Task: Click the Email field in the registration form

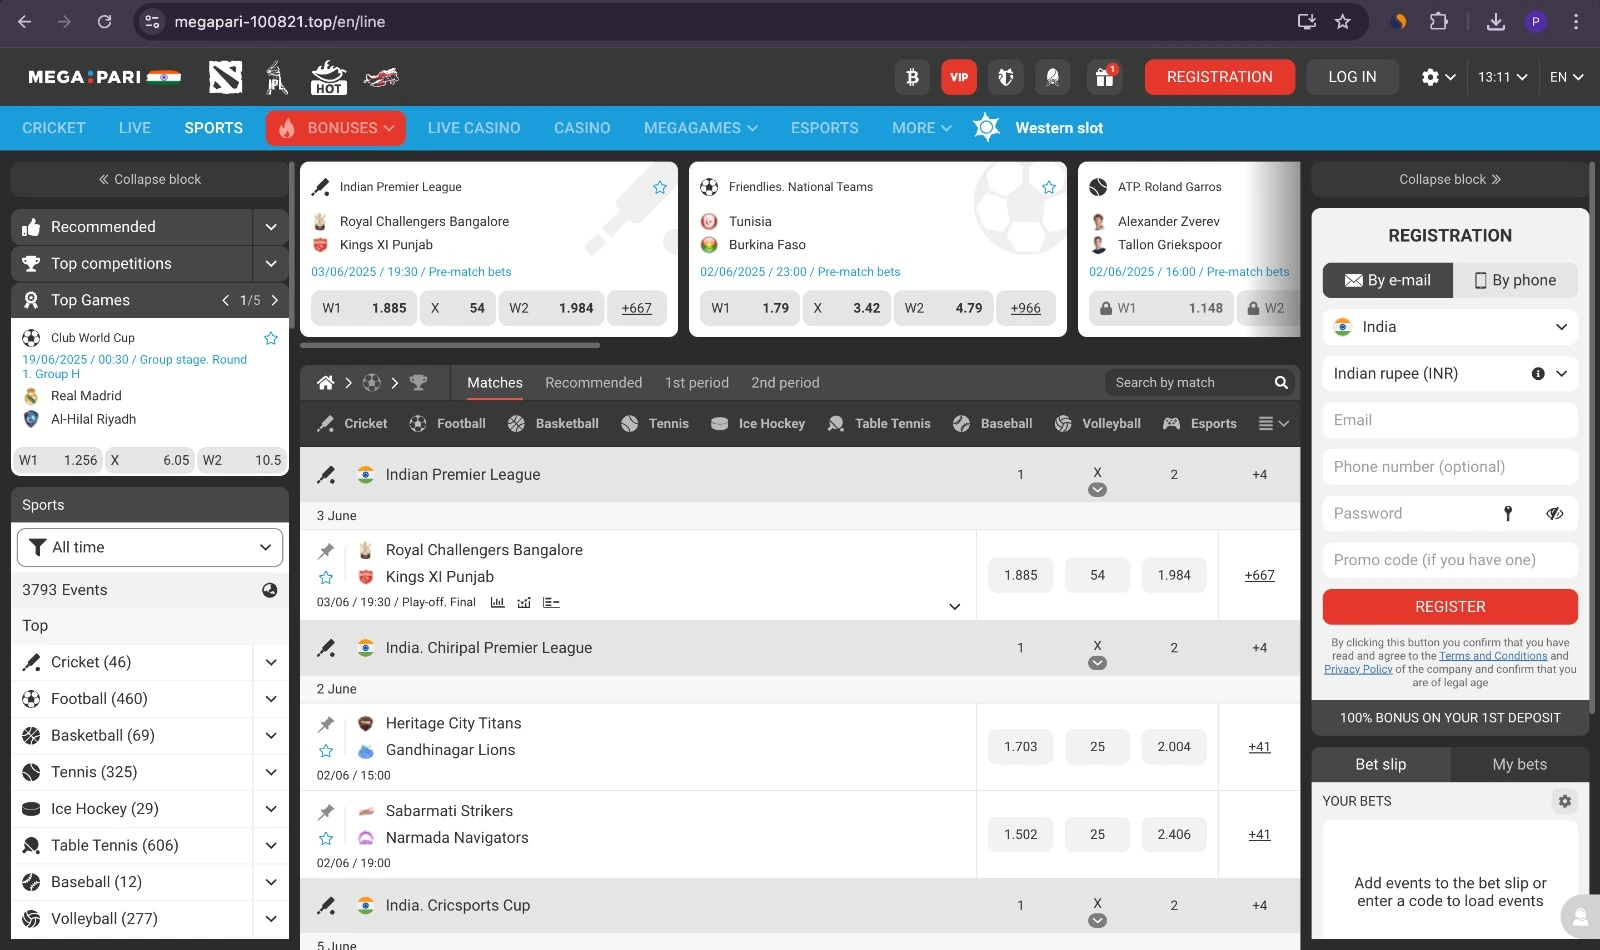Action: (1449, 420)
